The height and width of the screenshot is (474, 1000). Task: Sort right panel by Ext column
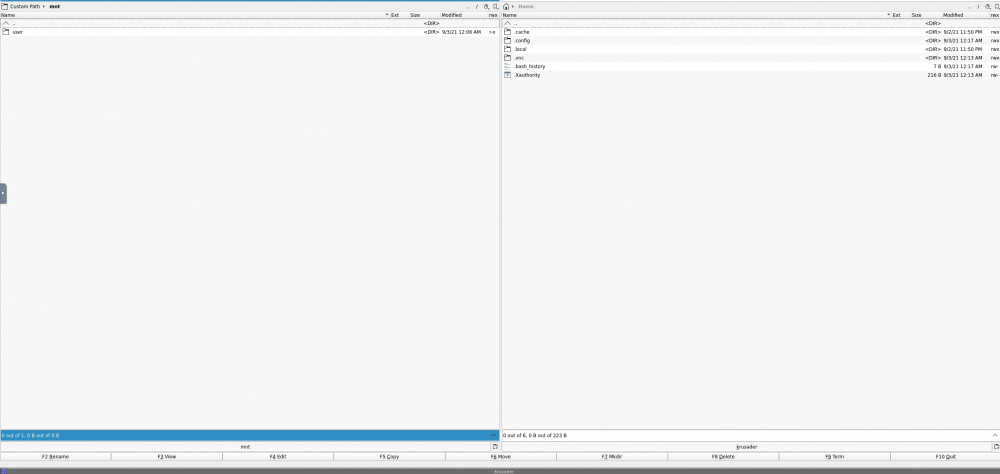click(x=901, y=15)
